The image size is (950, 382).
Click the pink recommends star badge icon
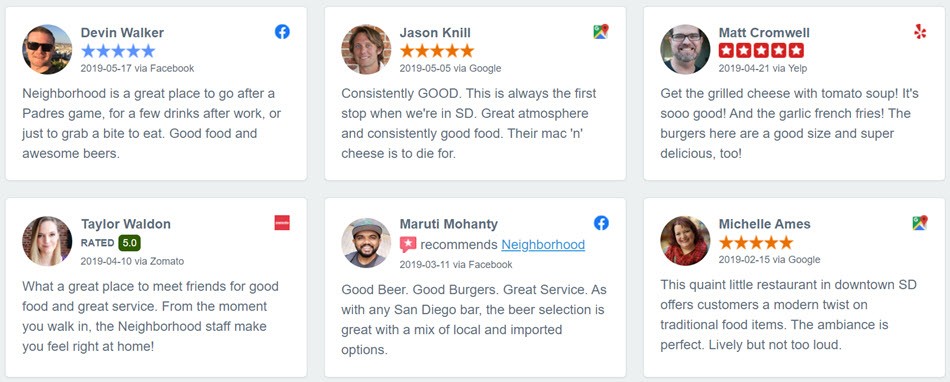pyautogui.click(x=408, y=245)
